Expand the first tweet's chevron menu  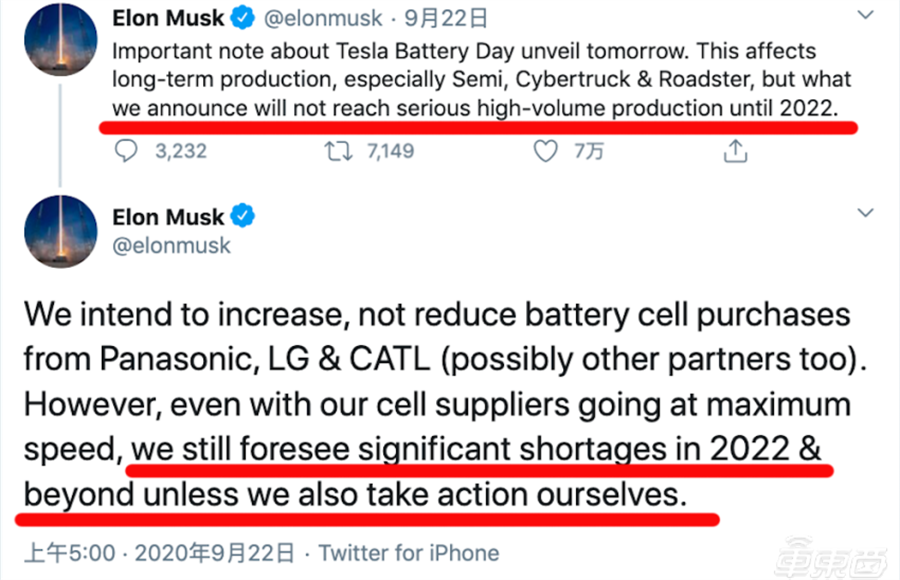(865, 15)
